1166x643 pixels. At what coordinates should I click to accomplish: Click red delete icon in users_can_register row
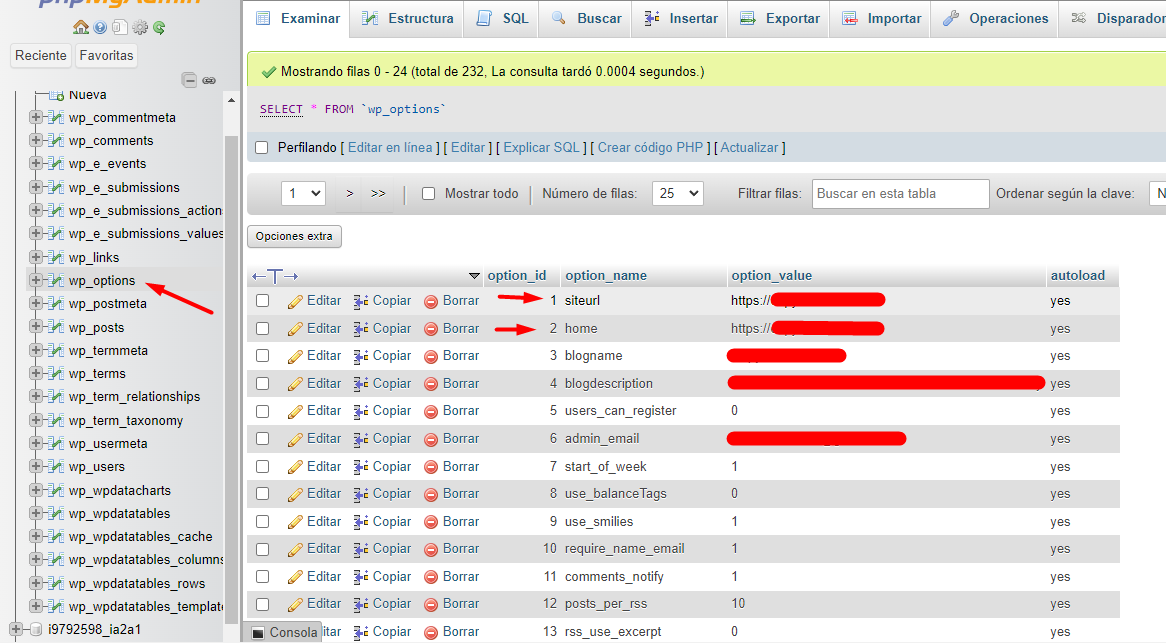[431, 412]
